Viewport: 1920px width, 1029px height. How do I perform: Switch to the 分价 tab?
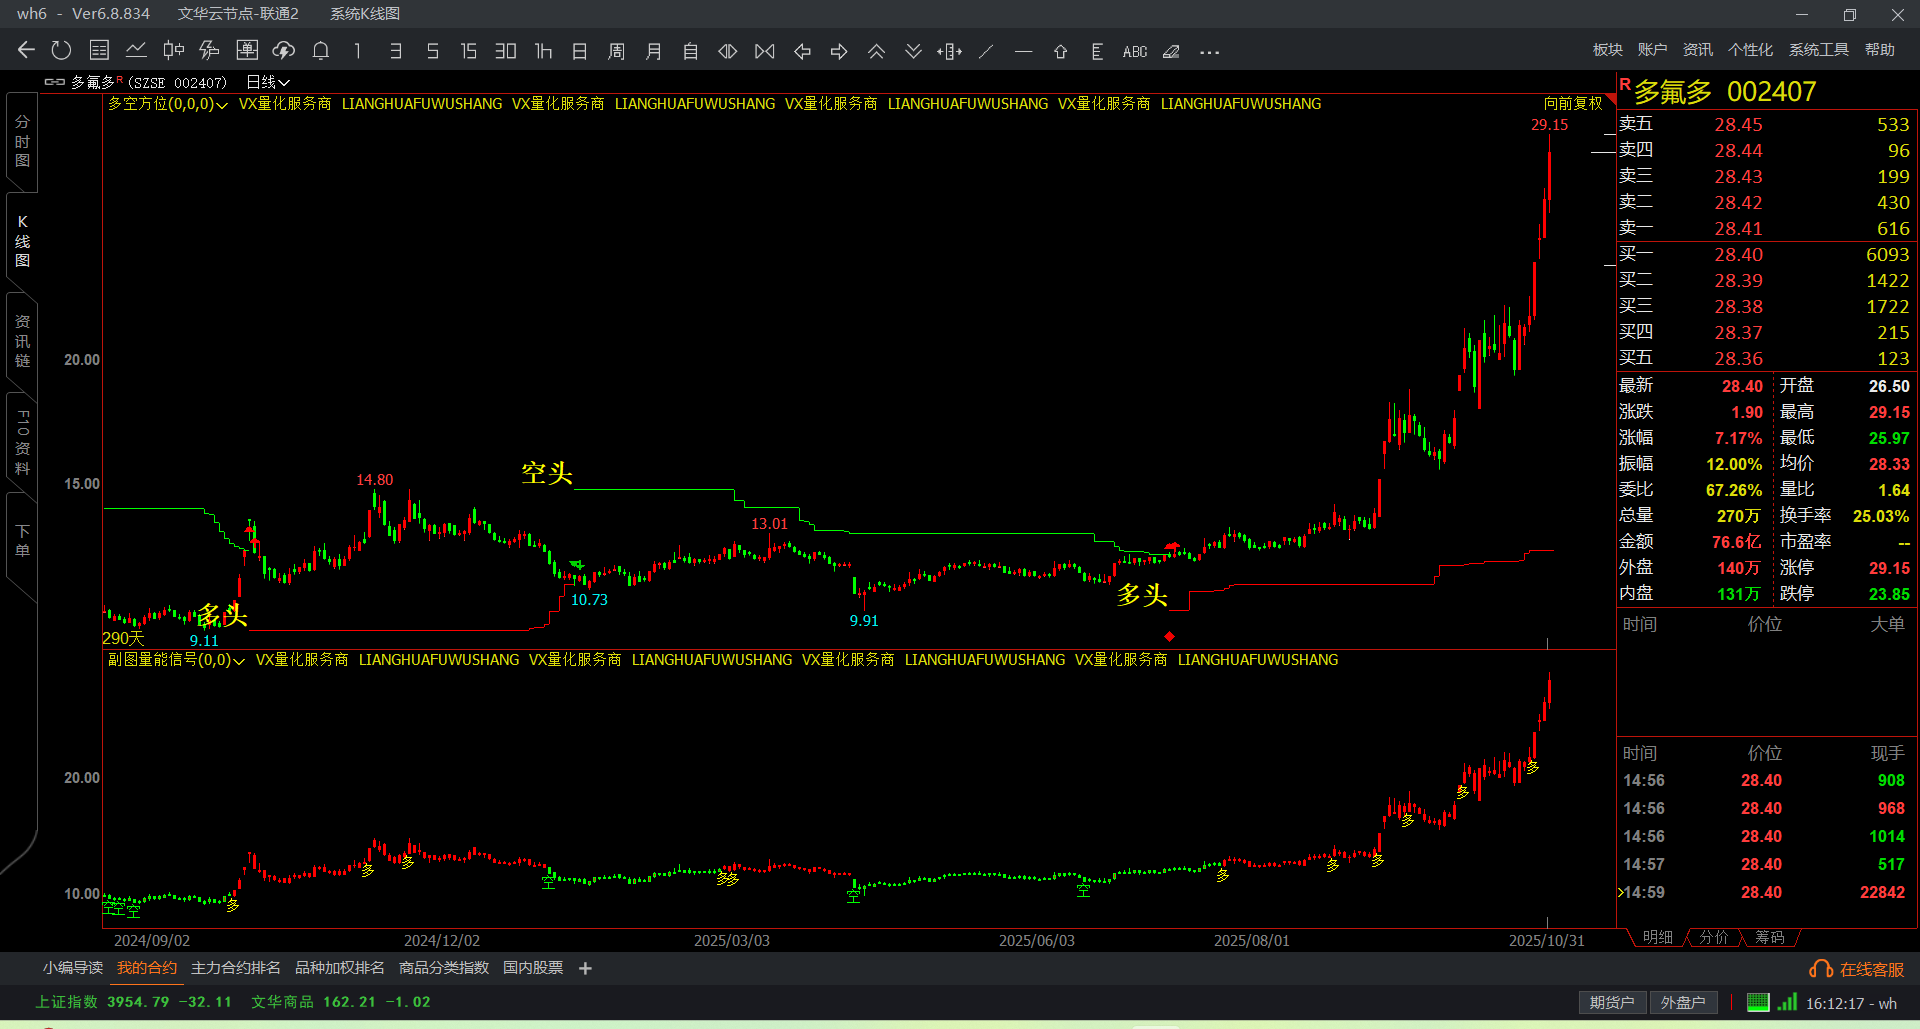point(1714,937)
